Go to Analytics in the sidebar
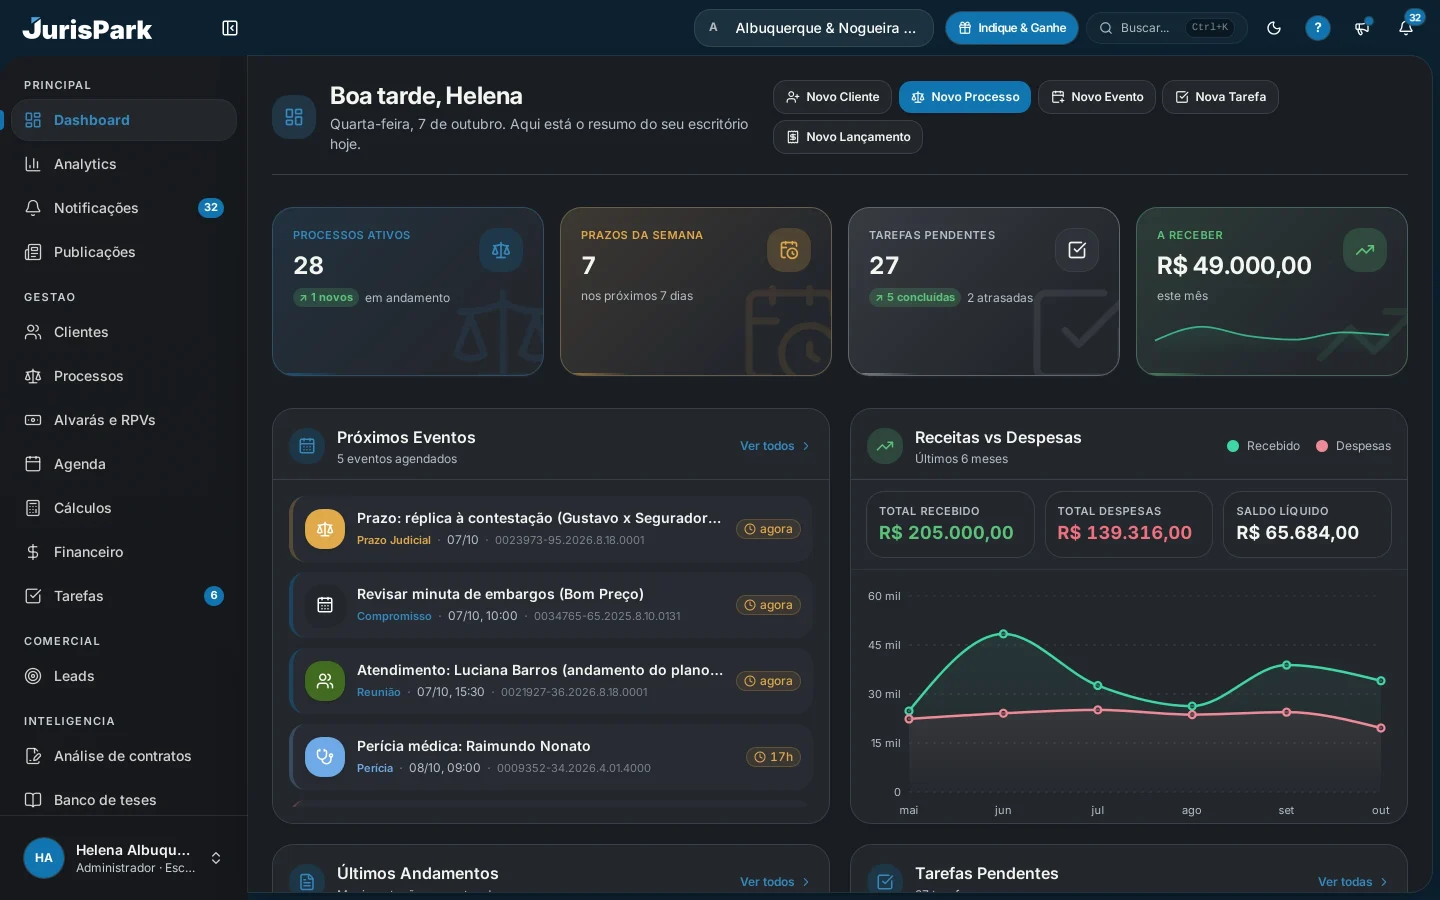The image size is (1440, 900). click(x=124, y=164)
